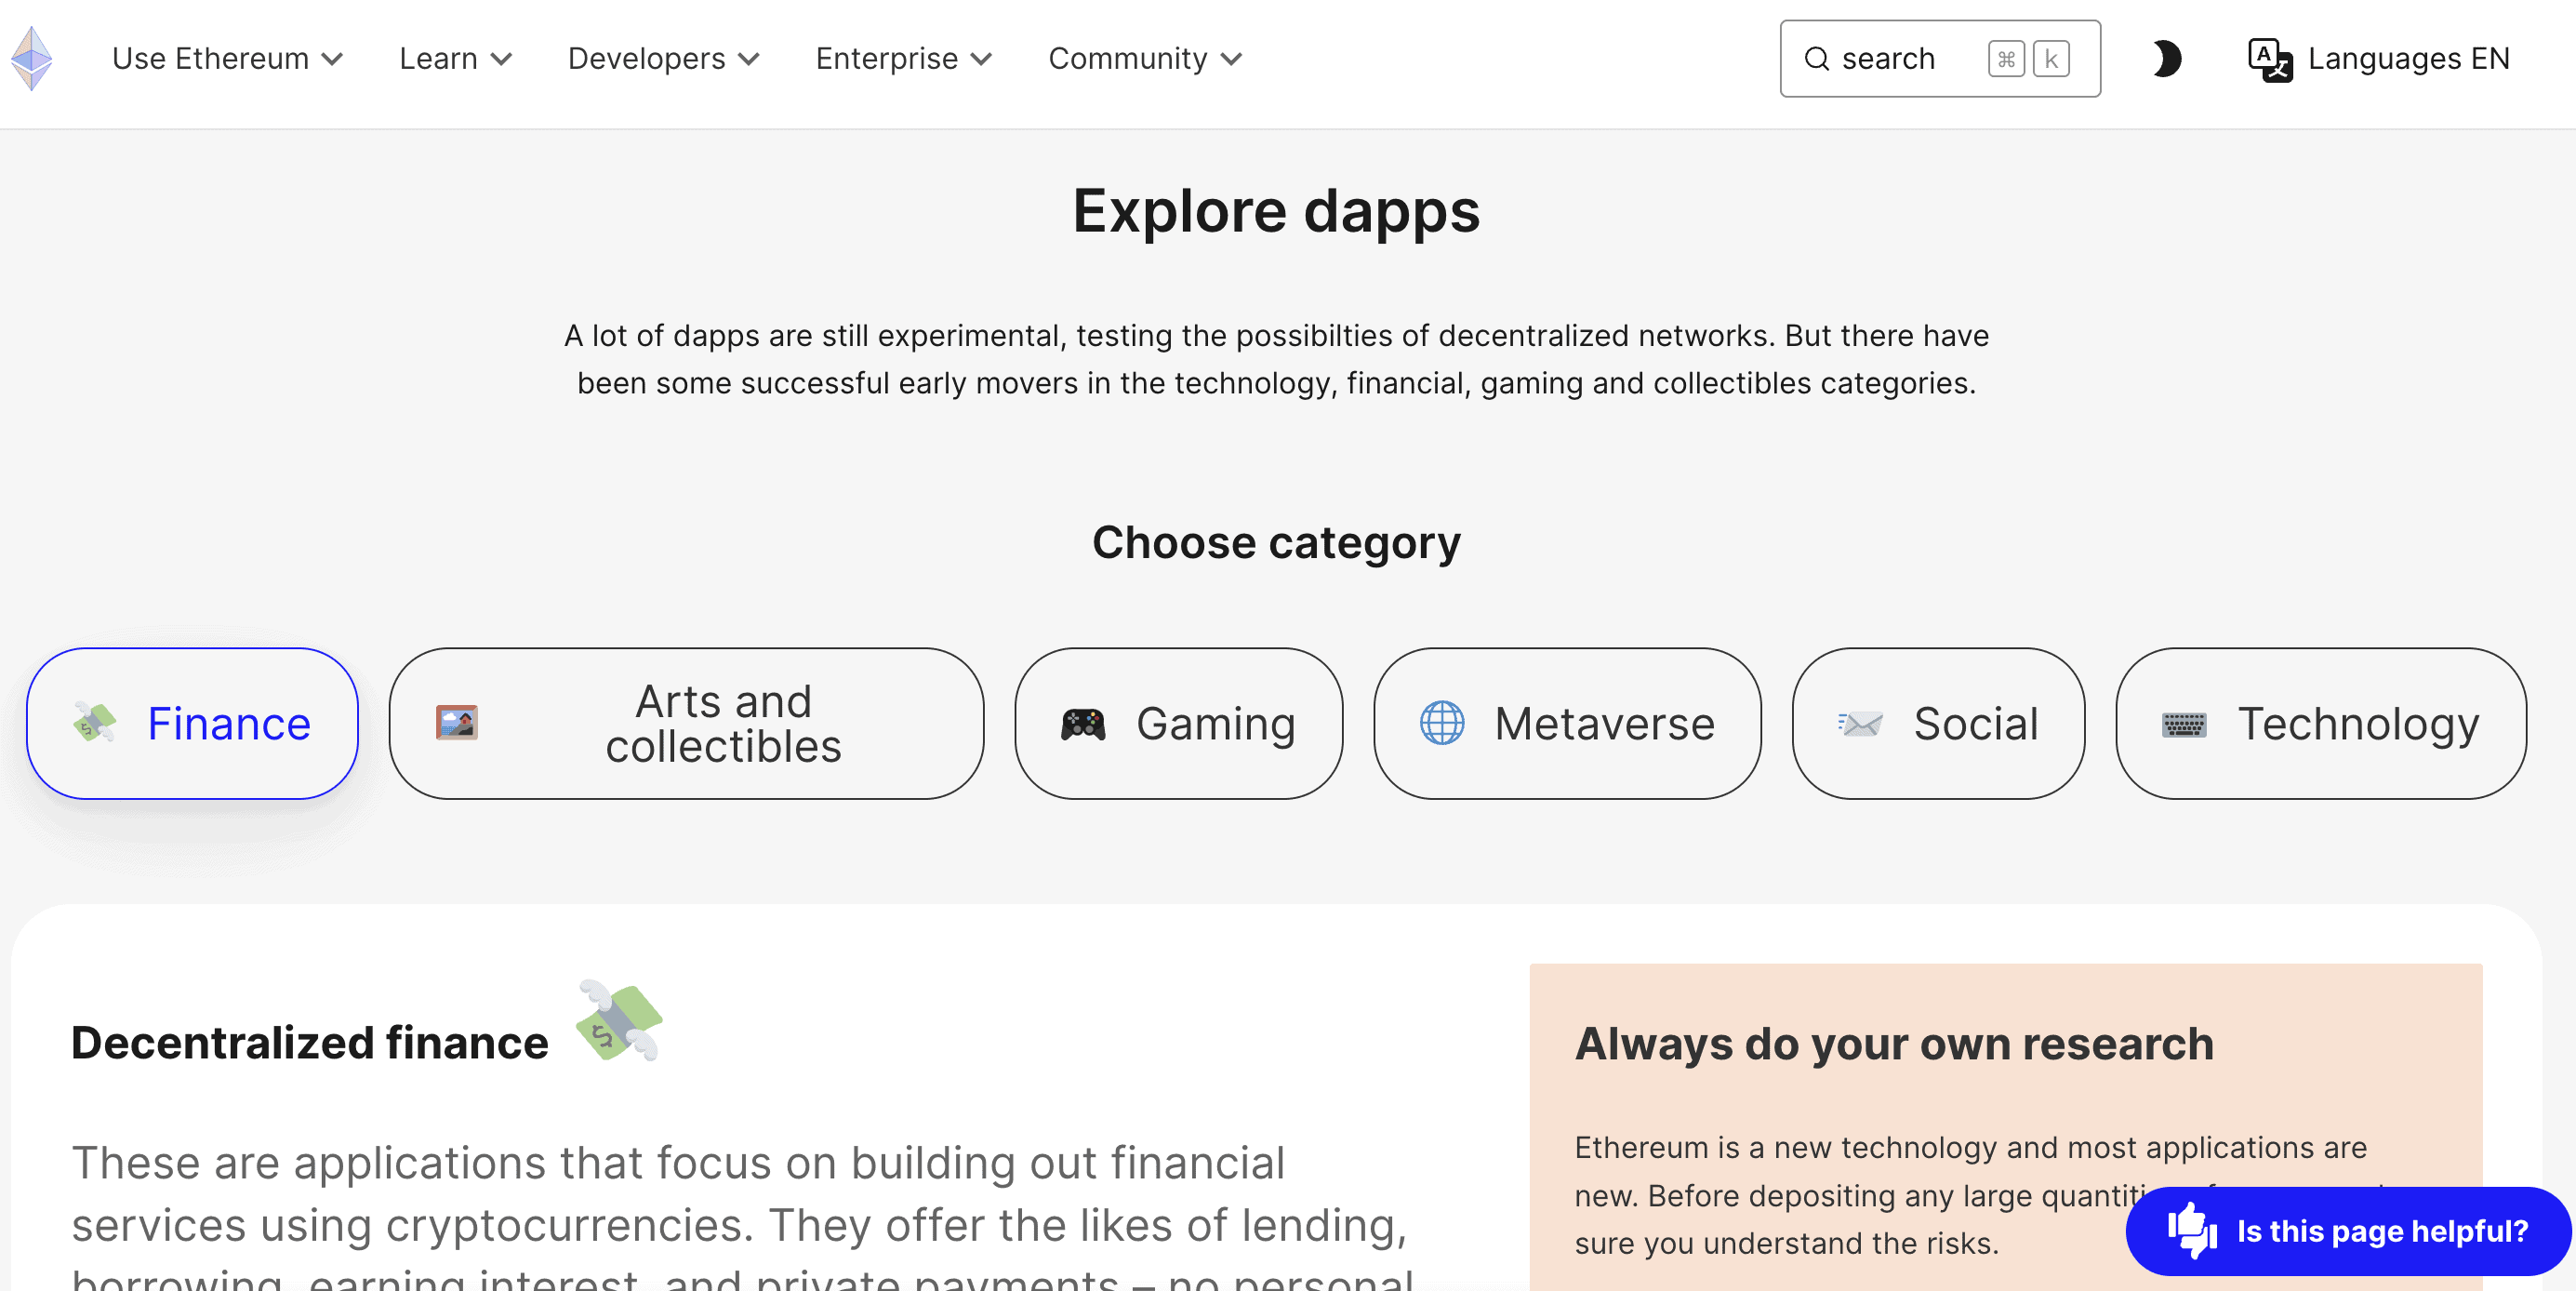Click the game controller icon

coord(1083,723)
